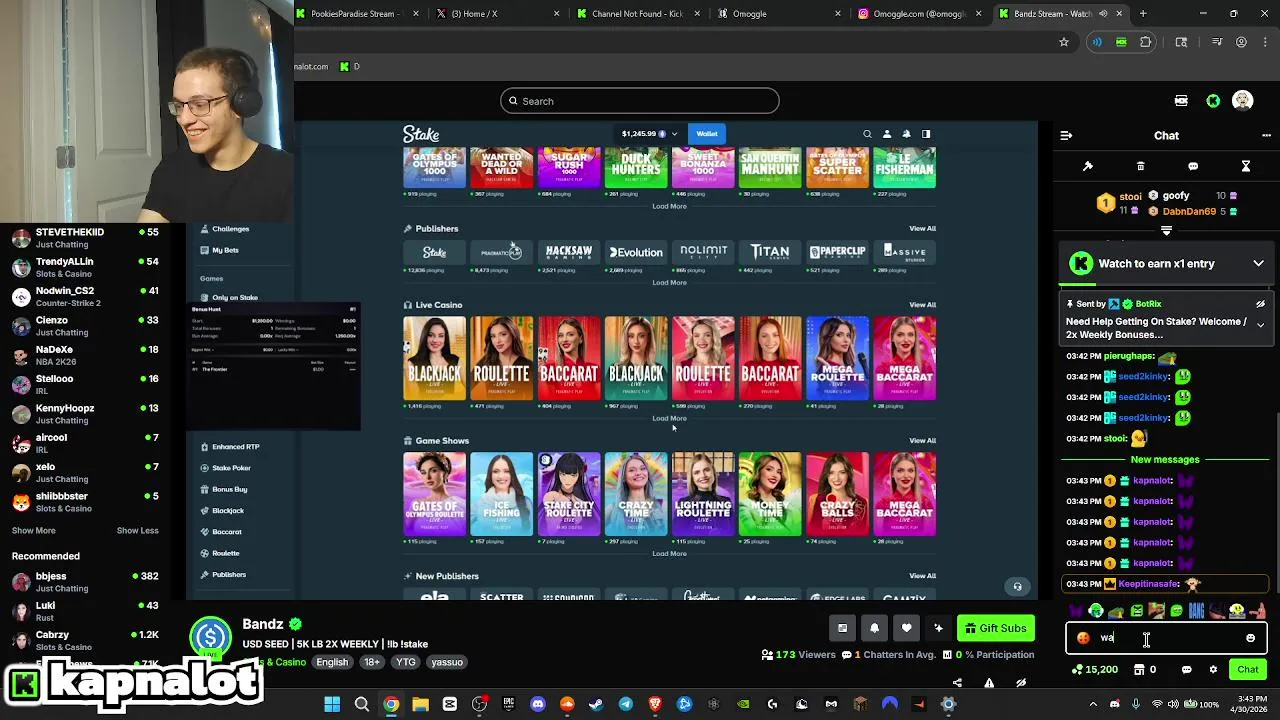1280x720 pixels.
Task: Click the crossed-eye hide icon below stats
Action: (x=1021, y=683)
